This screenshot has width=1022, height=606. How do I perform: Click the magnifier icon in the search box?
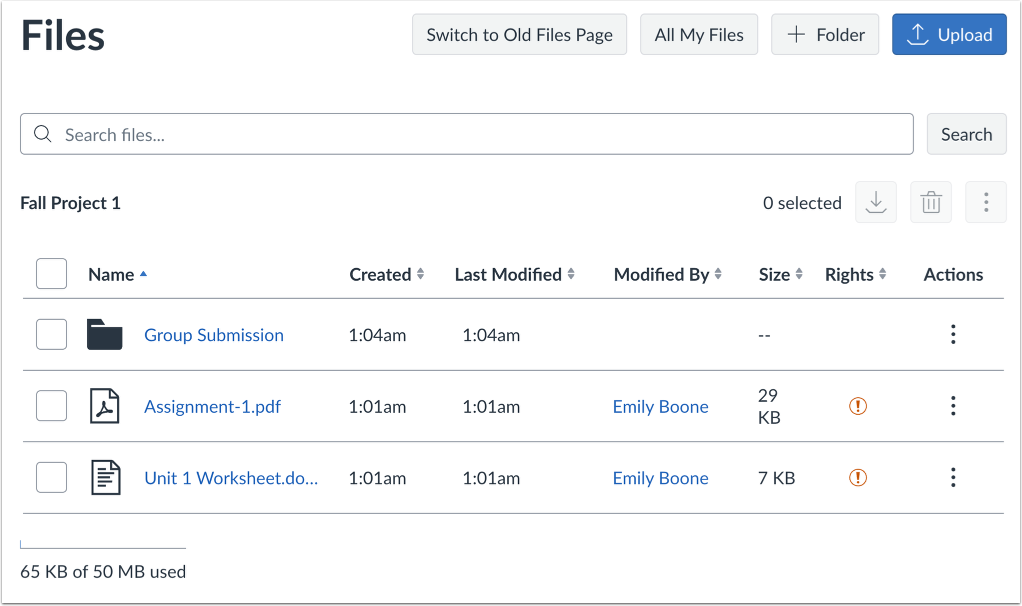[x=43, y=134]
